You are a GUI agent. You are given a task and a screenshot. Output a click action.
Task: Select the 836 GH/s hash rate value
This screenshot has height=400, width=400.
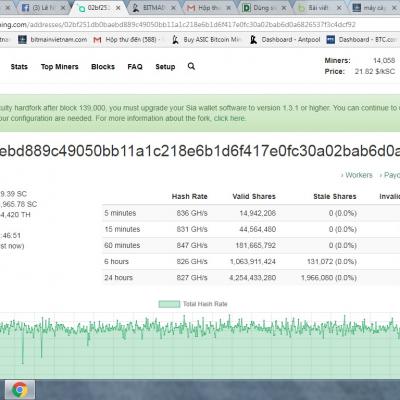click(x=192, y=213)
